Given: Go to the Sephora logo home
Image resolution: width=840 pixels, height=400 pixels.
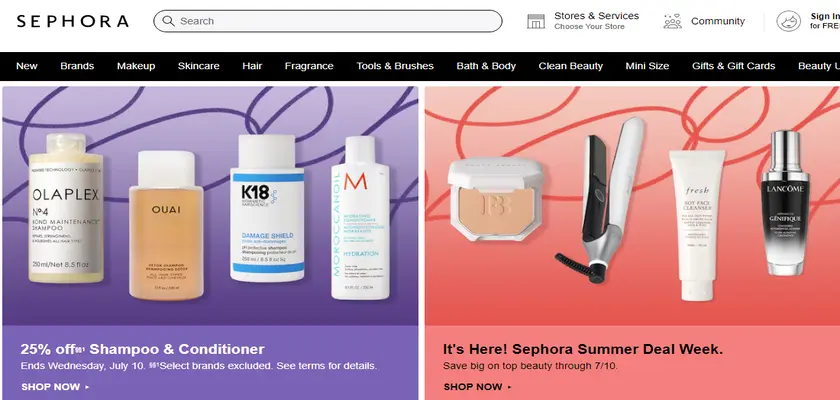Looking at the screenshot, I should coord(73,21).
